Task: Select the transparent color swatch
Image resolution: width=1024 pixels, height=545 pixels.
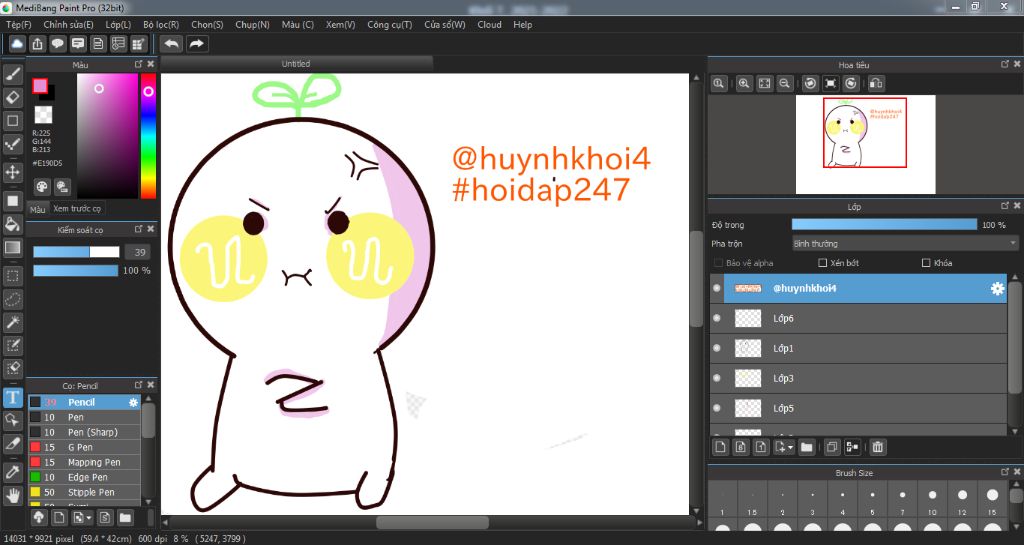Action: coord(43,115)
